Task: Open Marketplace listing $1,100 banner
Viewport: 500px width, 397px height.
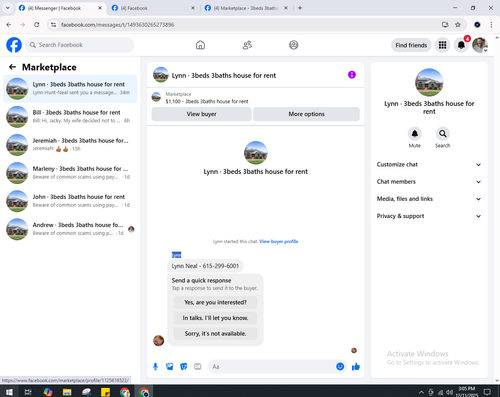Action: pyautogui.click(x=256, y=98)
